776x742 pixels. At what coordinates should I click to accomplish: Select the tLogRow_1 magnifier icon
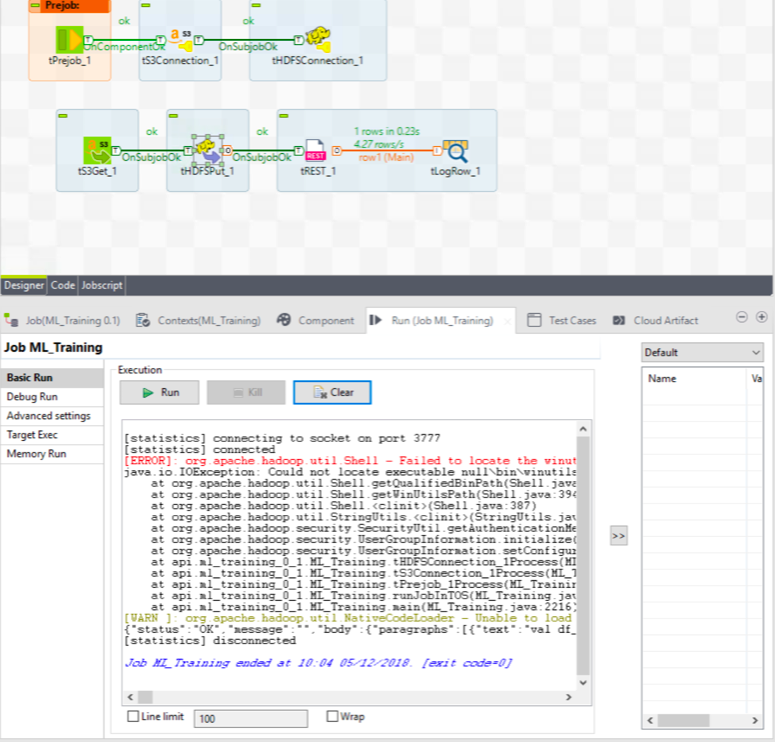tap(456, 151)
